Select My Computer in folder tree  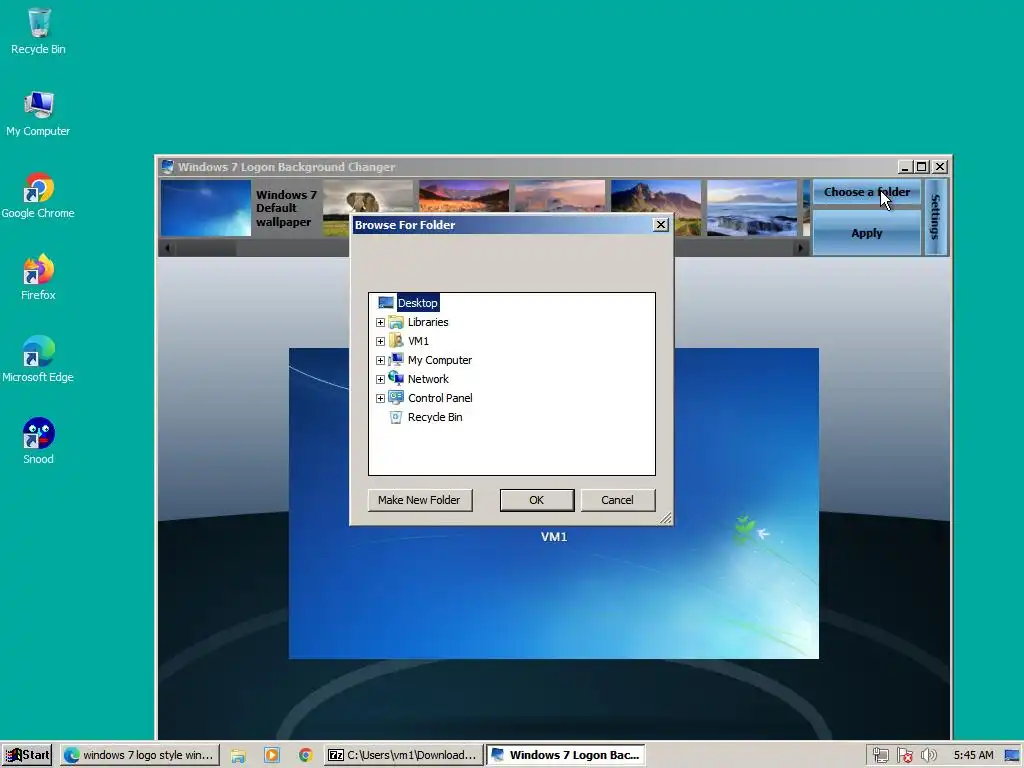(x=440, y=360)
